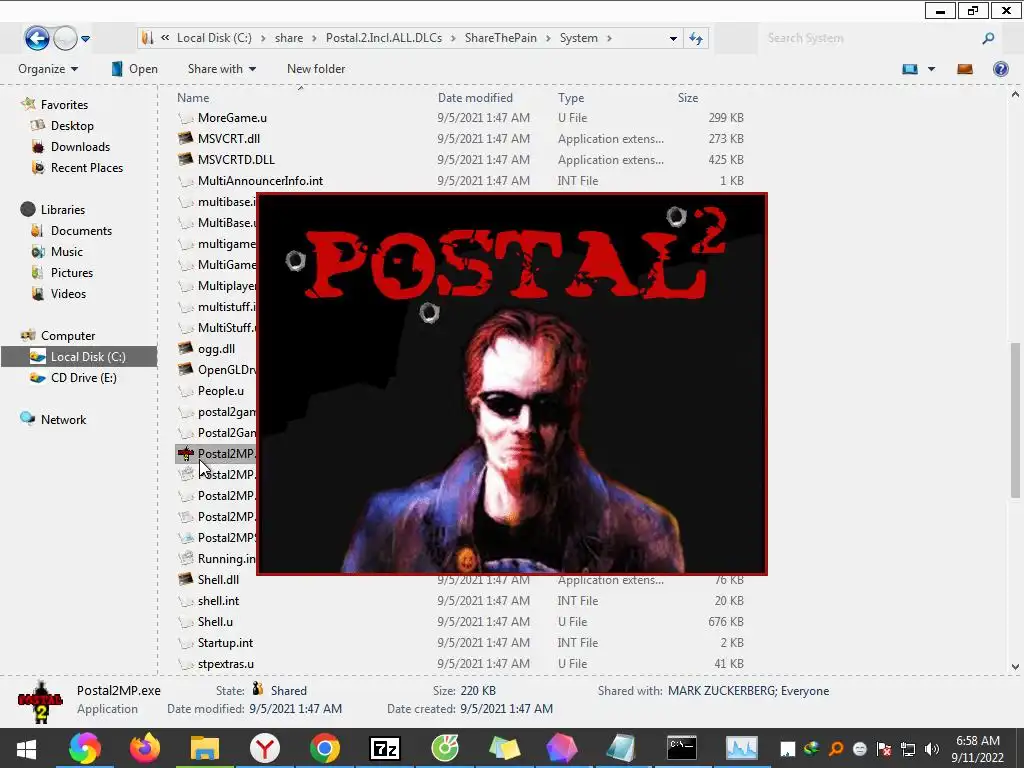Open the Organize menu
The image size is (1024, 768).
click(48, 69)
